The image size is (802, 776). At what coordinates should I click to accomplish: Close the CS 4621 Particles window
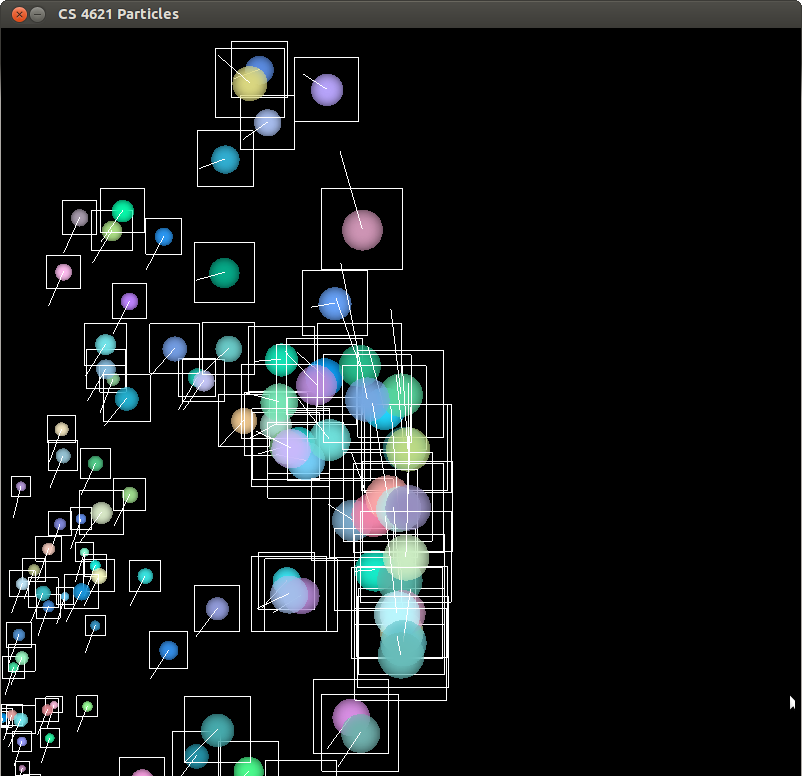tap(17, 14)
